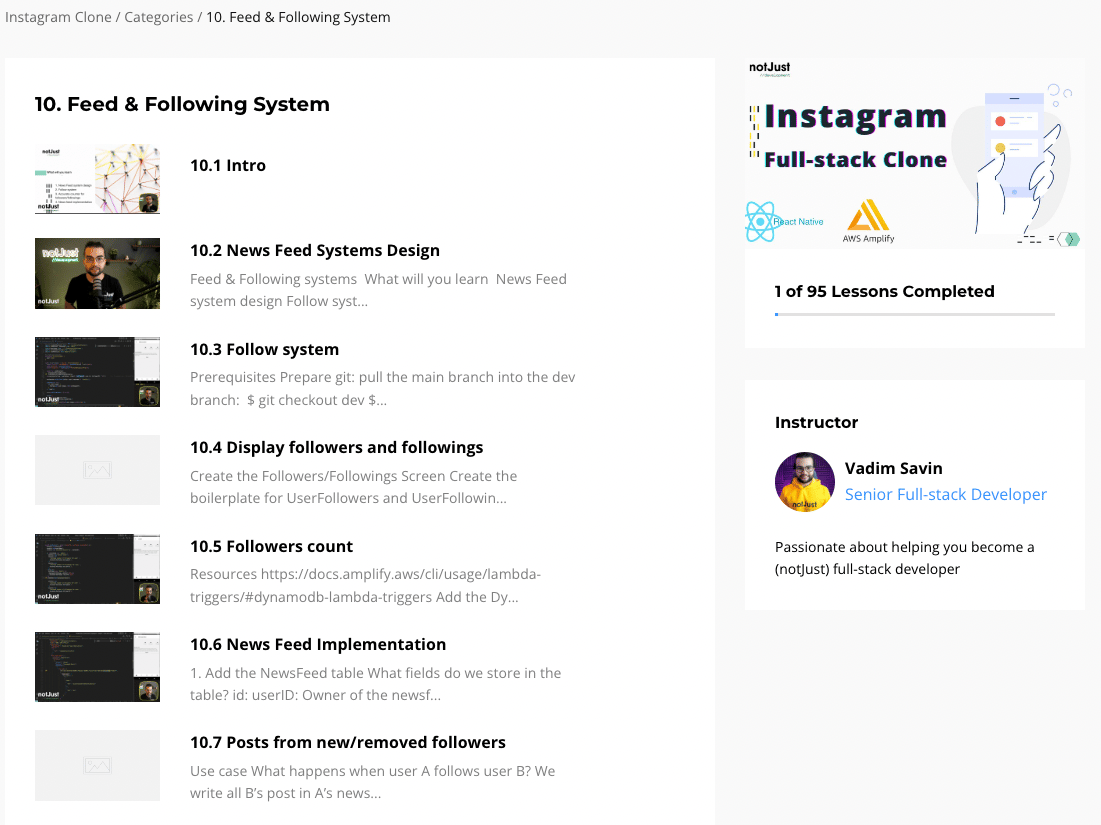This screenshot has width=1101, height=825.
Task: Click the lessons completed progress bar
Action: tap(915, 315)
